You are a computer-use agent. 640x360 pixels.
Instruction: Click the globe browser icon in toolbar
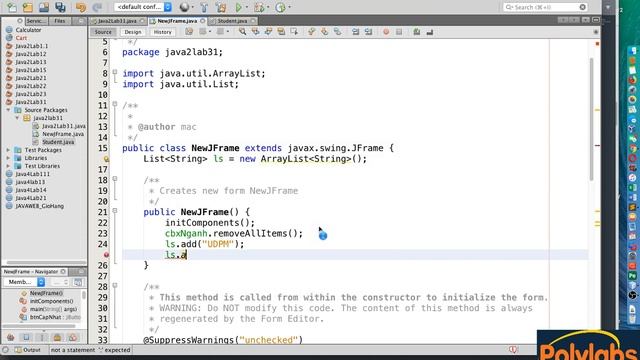point(184,7)
